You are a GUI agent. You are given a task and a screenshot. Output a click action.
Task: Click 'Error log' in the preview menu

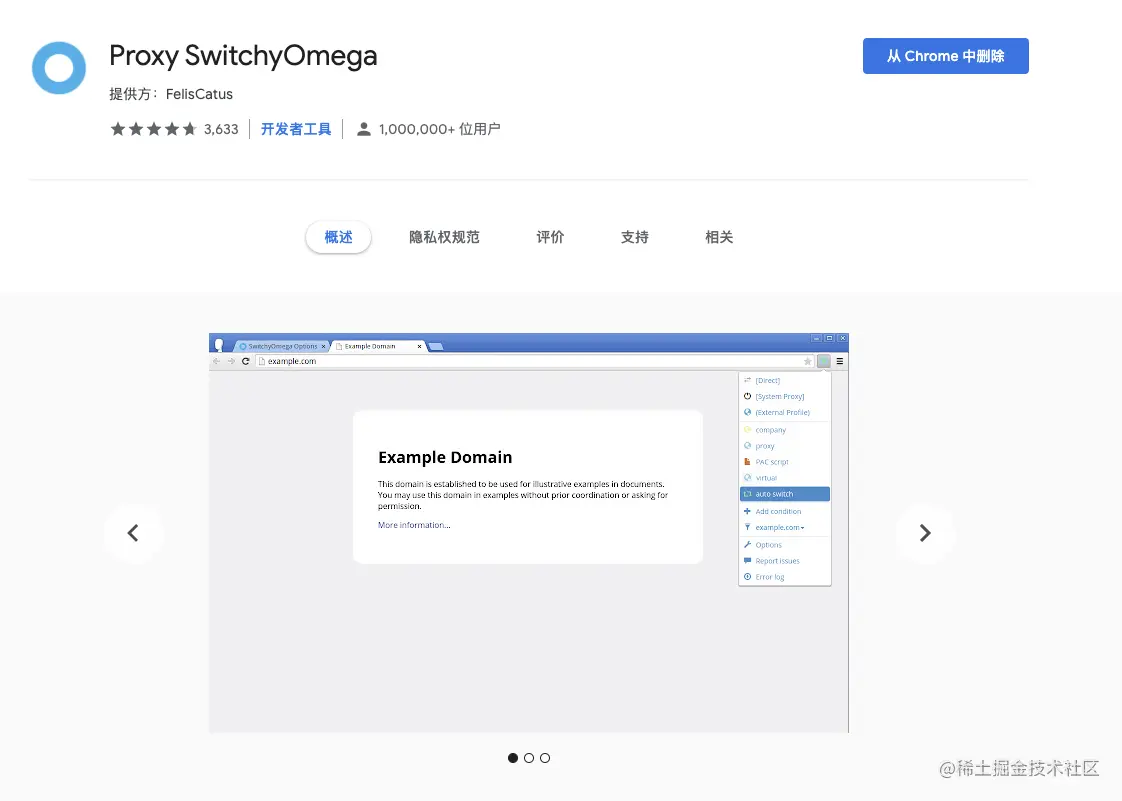[769, 577]
